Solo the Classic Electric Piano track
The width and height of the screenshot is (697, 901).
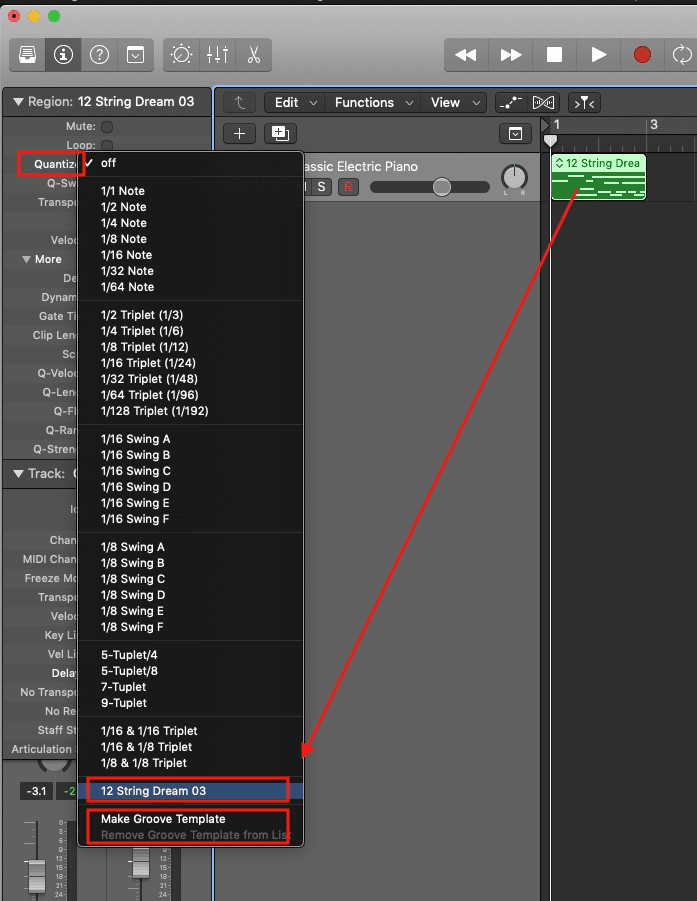click(x=321, y=187)
